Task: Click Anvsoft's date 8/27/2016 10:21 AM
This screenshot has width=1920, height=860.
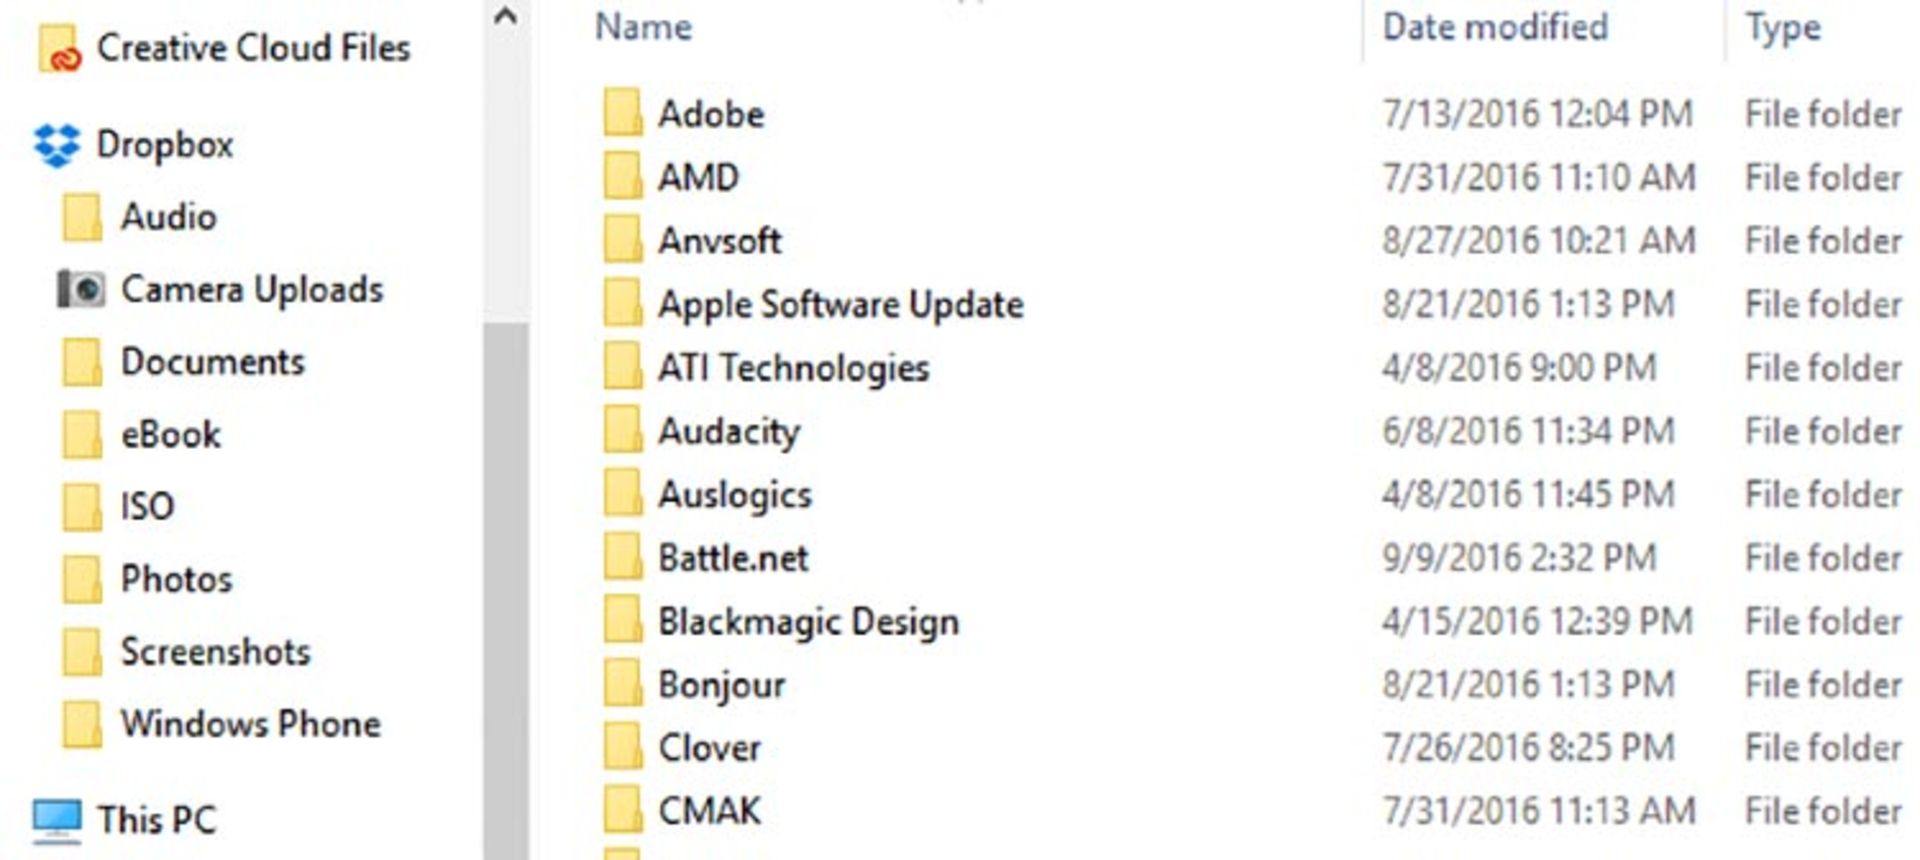Action: coord(1539,241)
